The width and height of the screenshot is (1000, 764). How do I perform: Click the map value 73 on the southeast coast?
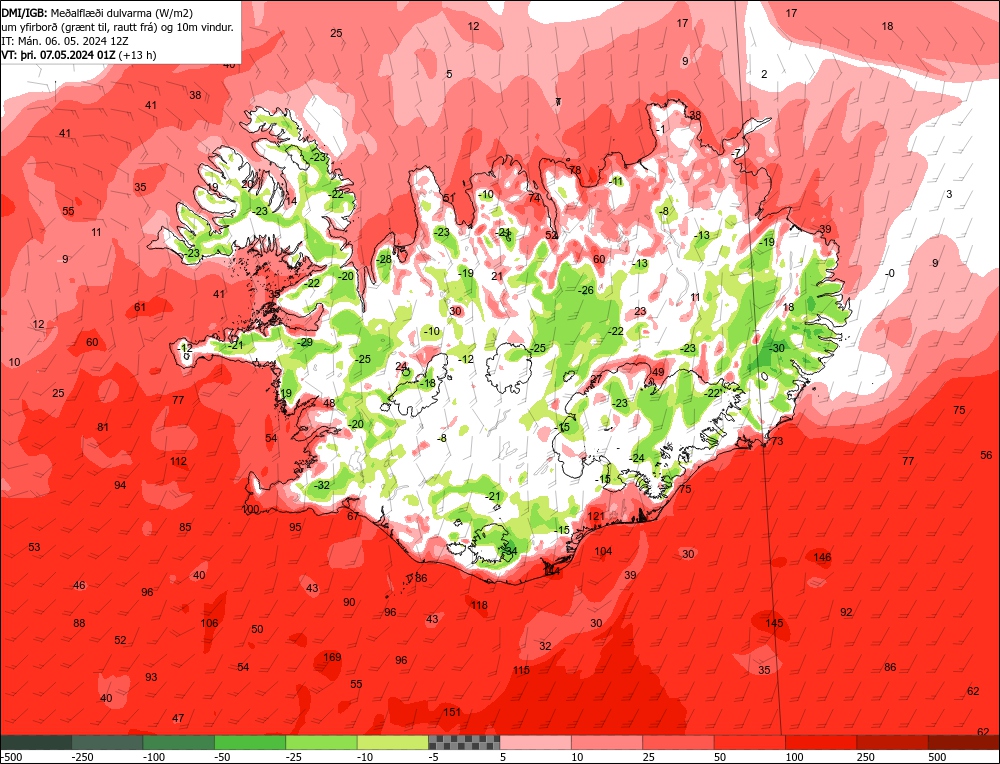777,441
